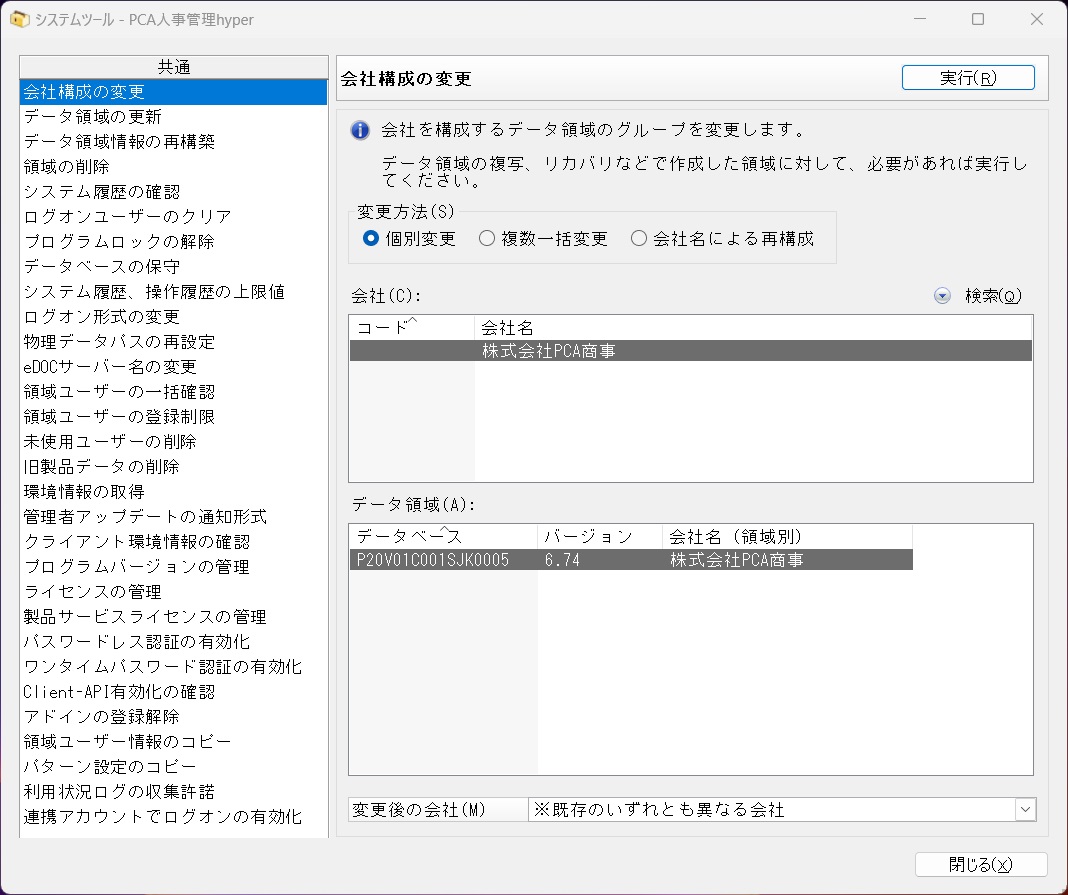Click the 実行(R) button
The height and width of the screenshot is (895, 1068).
(968, 78)
